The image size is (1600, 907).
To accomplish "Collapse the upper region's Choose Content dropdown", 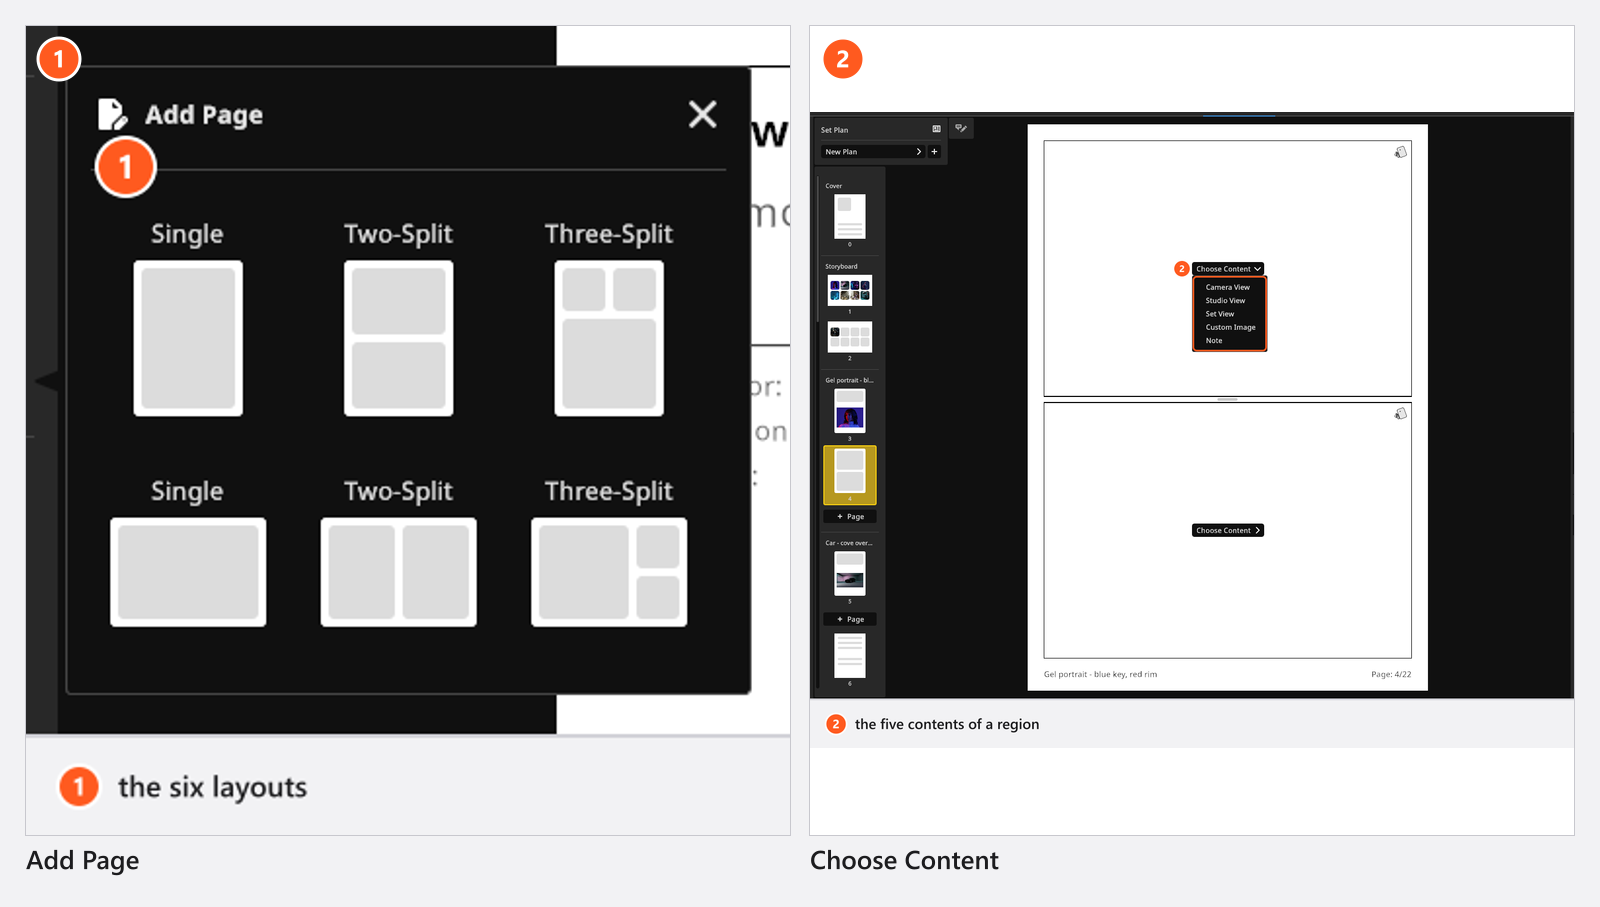I will click(1228, 269).
